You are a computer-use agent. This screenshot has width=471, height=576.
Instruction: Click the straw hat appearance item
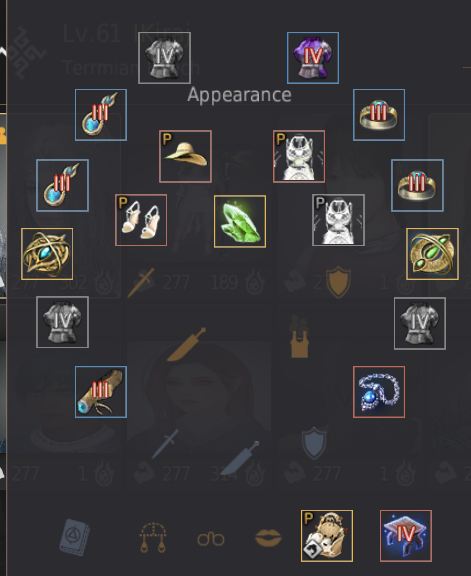tap(185, 156)
